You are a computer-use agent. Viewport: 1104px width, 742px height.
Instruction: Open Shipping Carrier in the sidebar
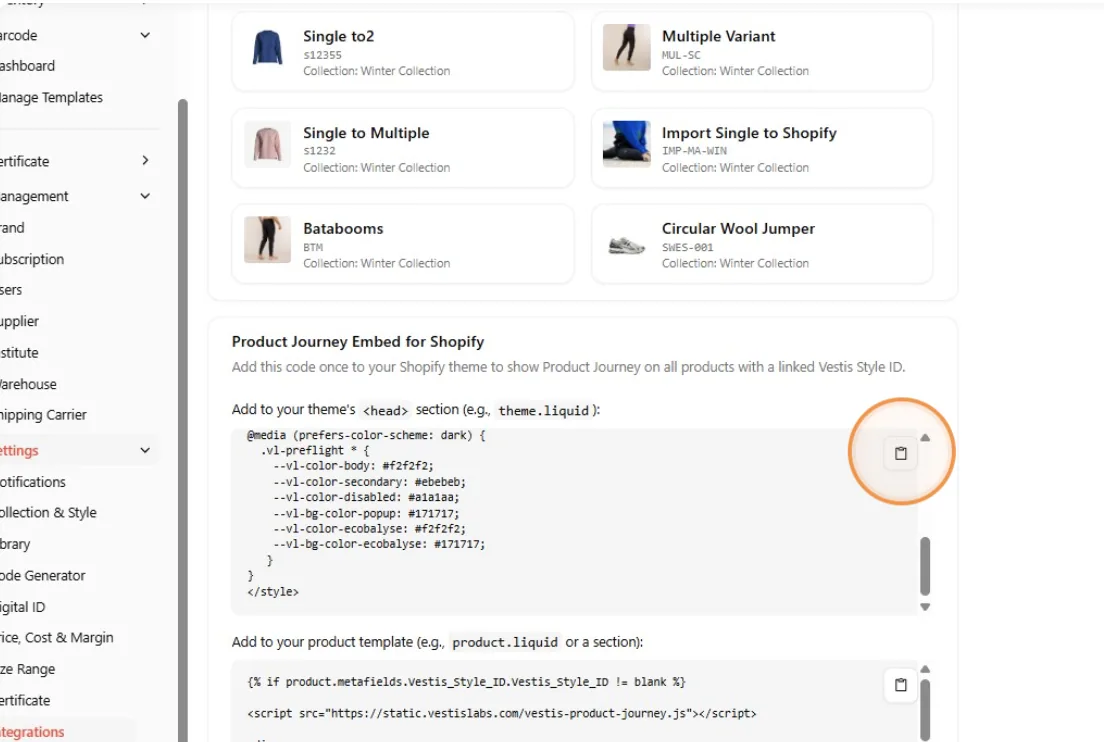click(44, 415)
